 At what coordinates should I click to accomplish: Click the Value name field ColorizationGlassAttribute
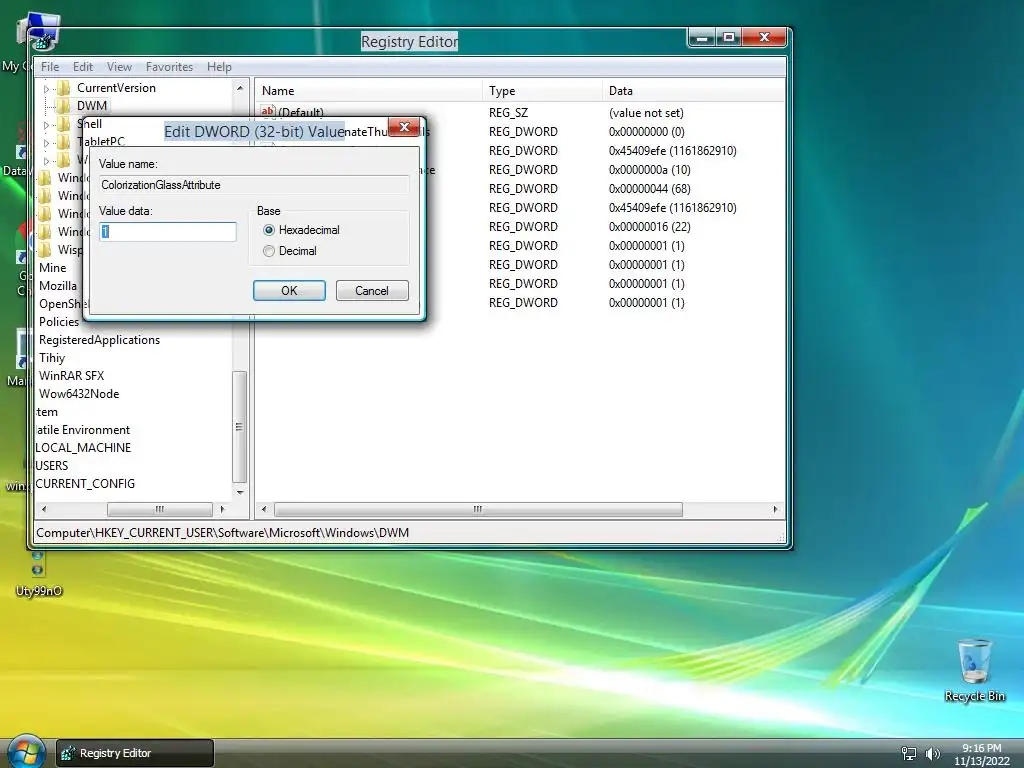tap(254, 185)
